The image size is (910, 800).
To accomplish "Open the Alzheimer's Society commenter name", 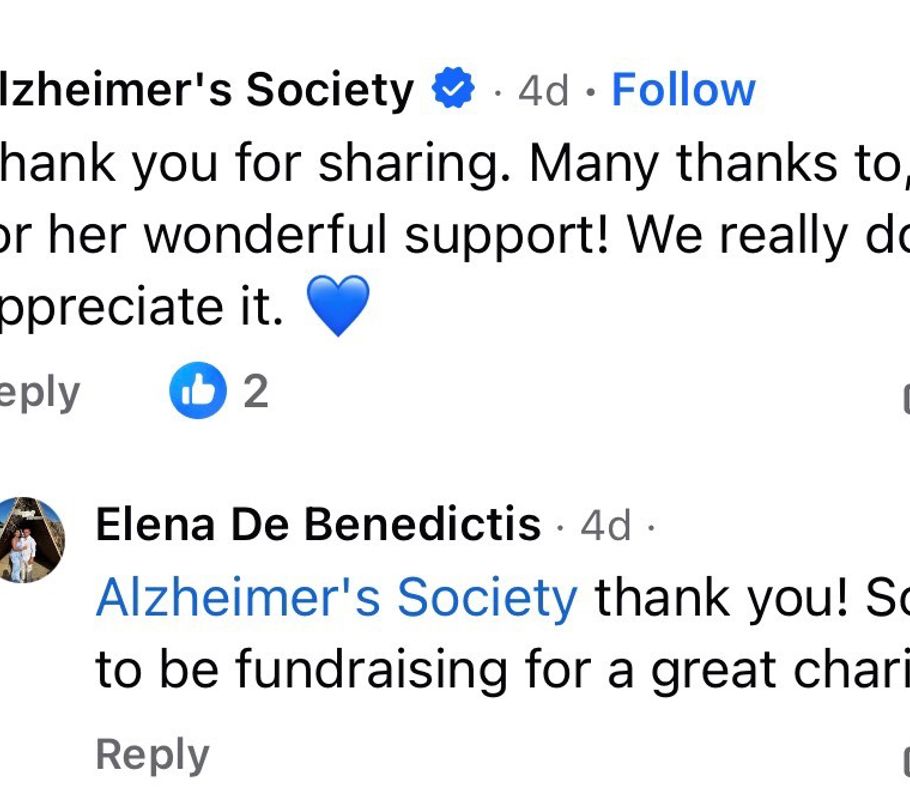I will click(206, 90).
